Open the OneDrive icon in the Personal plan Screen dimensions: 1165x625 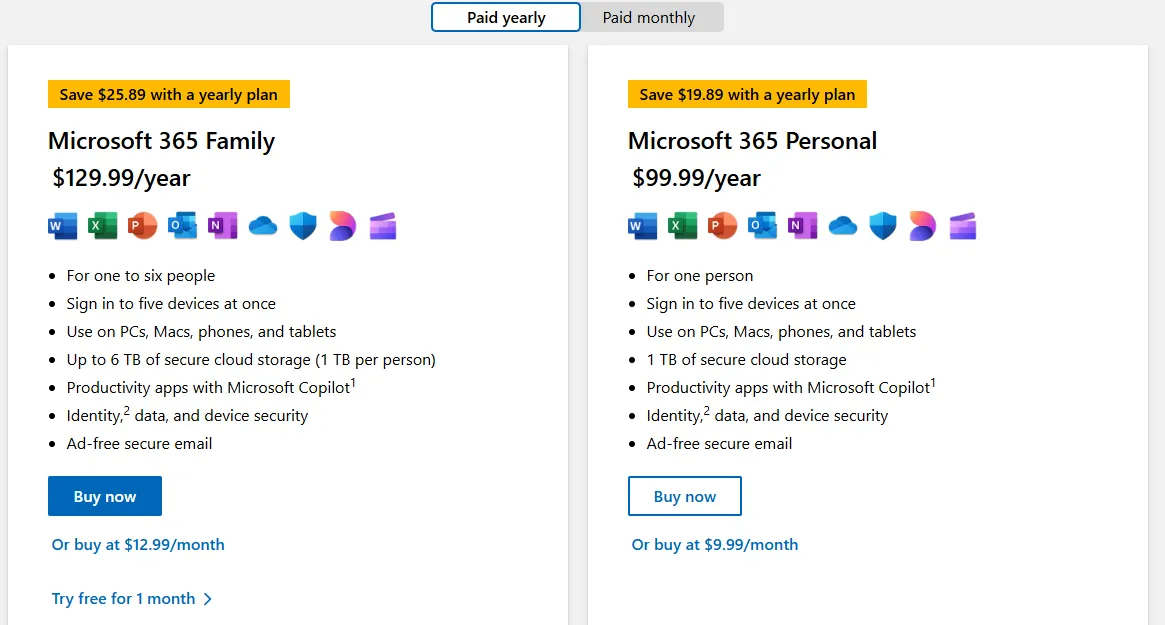click(842, 226)
